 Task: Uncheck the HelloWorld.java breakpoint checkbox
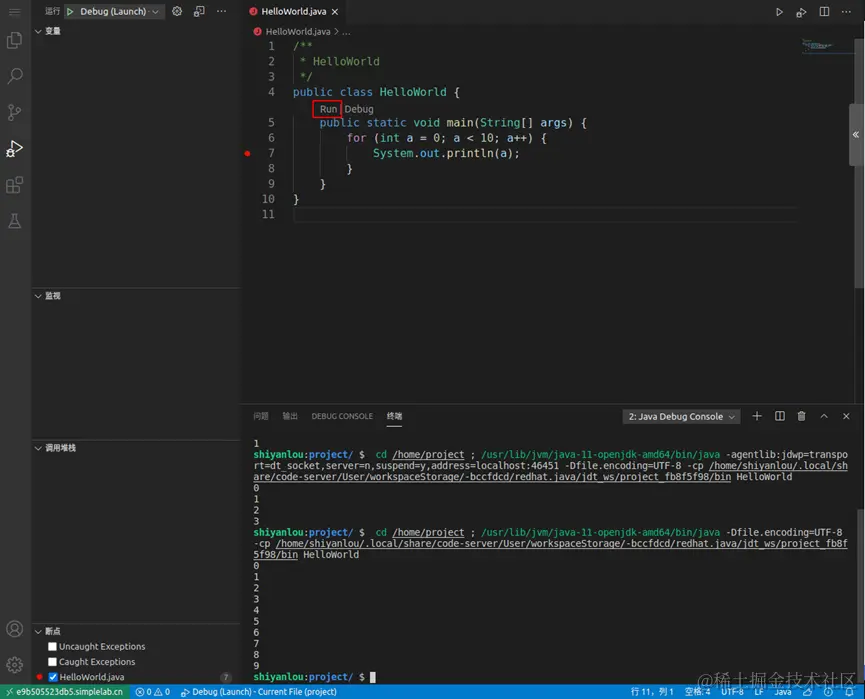[x=53, y=677]
